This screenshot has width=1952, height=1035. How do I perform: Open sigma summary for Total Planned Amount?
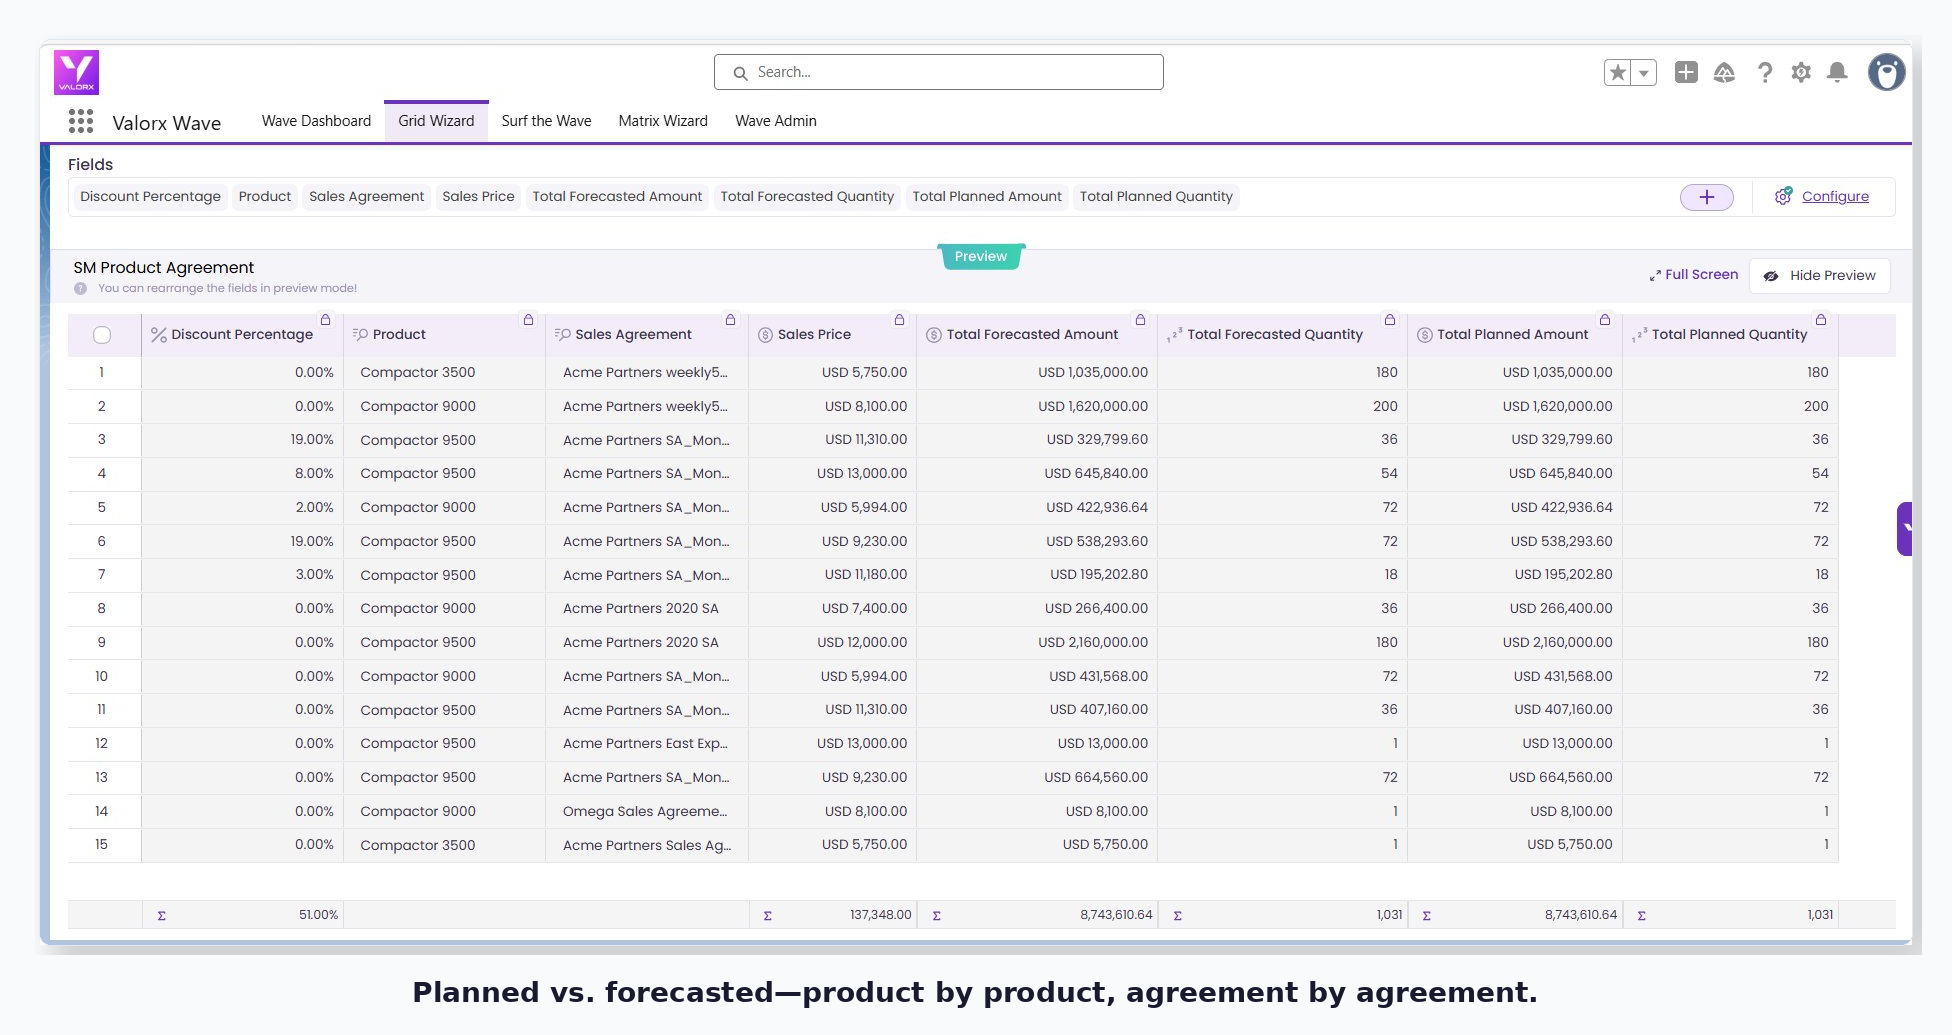point(1427,916)
